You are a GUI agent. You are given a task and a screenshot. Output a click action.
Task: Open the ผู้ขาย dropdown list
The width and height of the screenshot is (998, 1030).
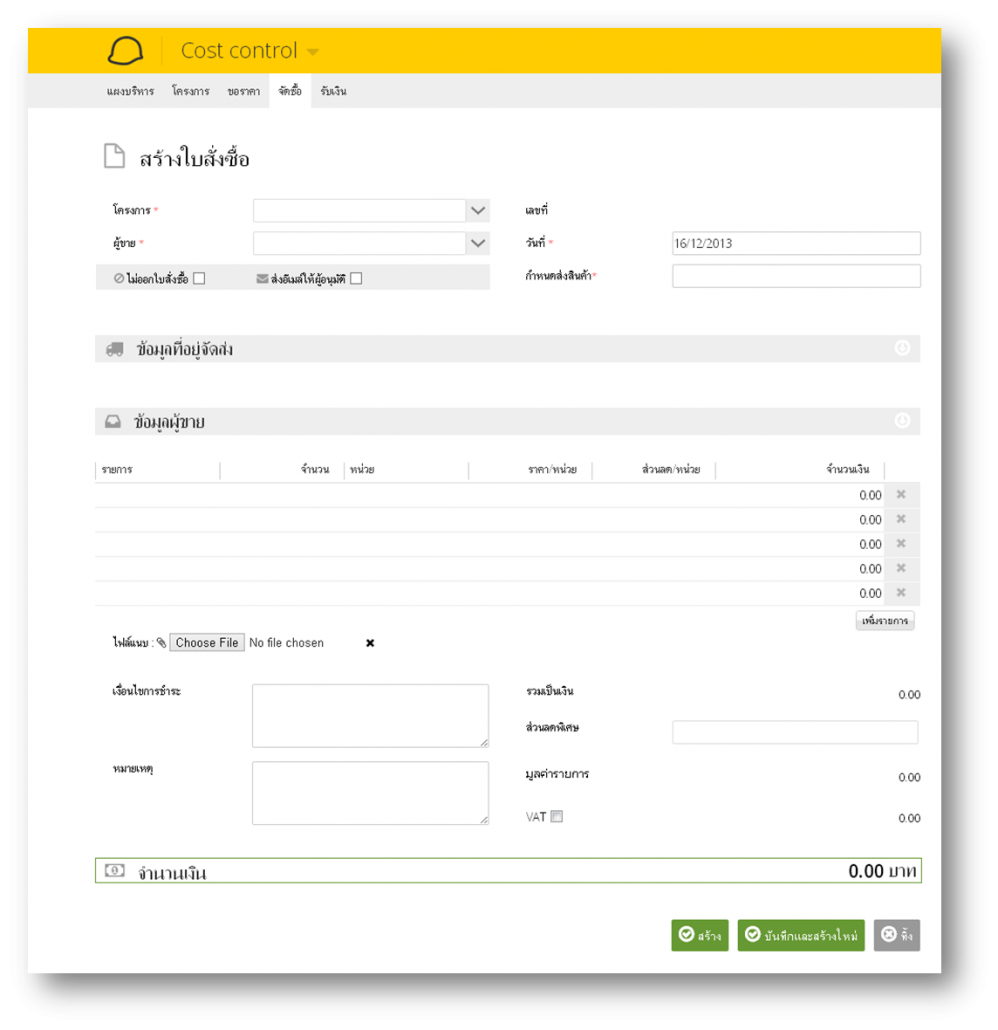tap(478, 243)
